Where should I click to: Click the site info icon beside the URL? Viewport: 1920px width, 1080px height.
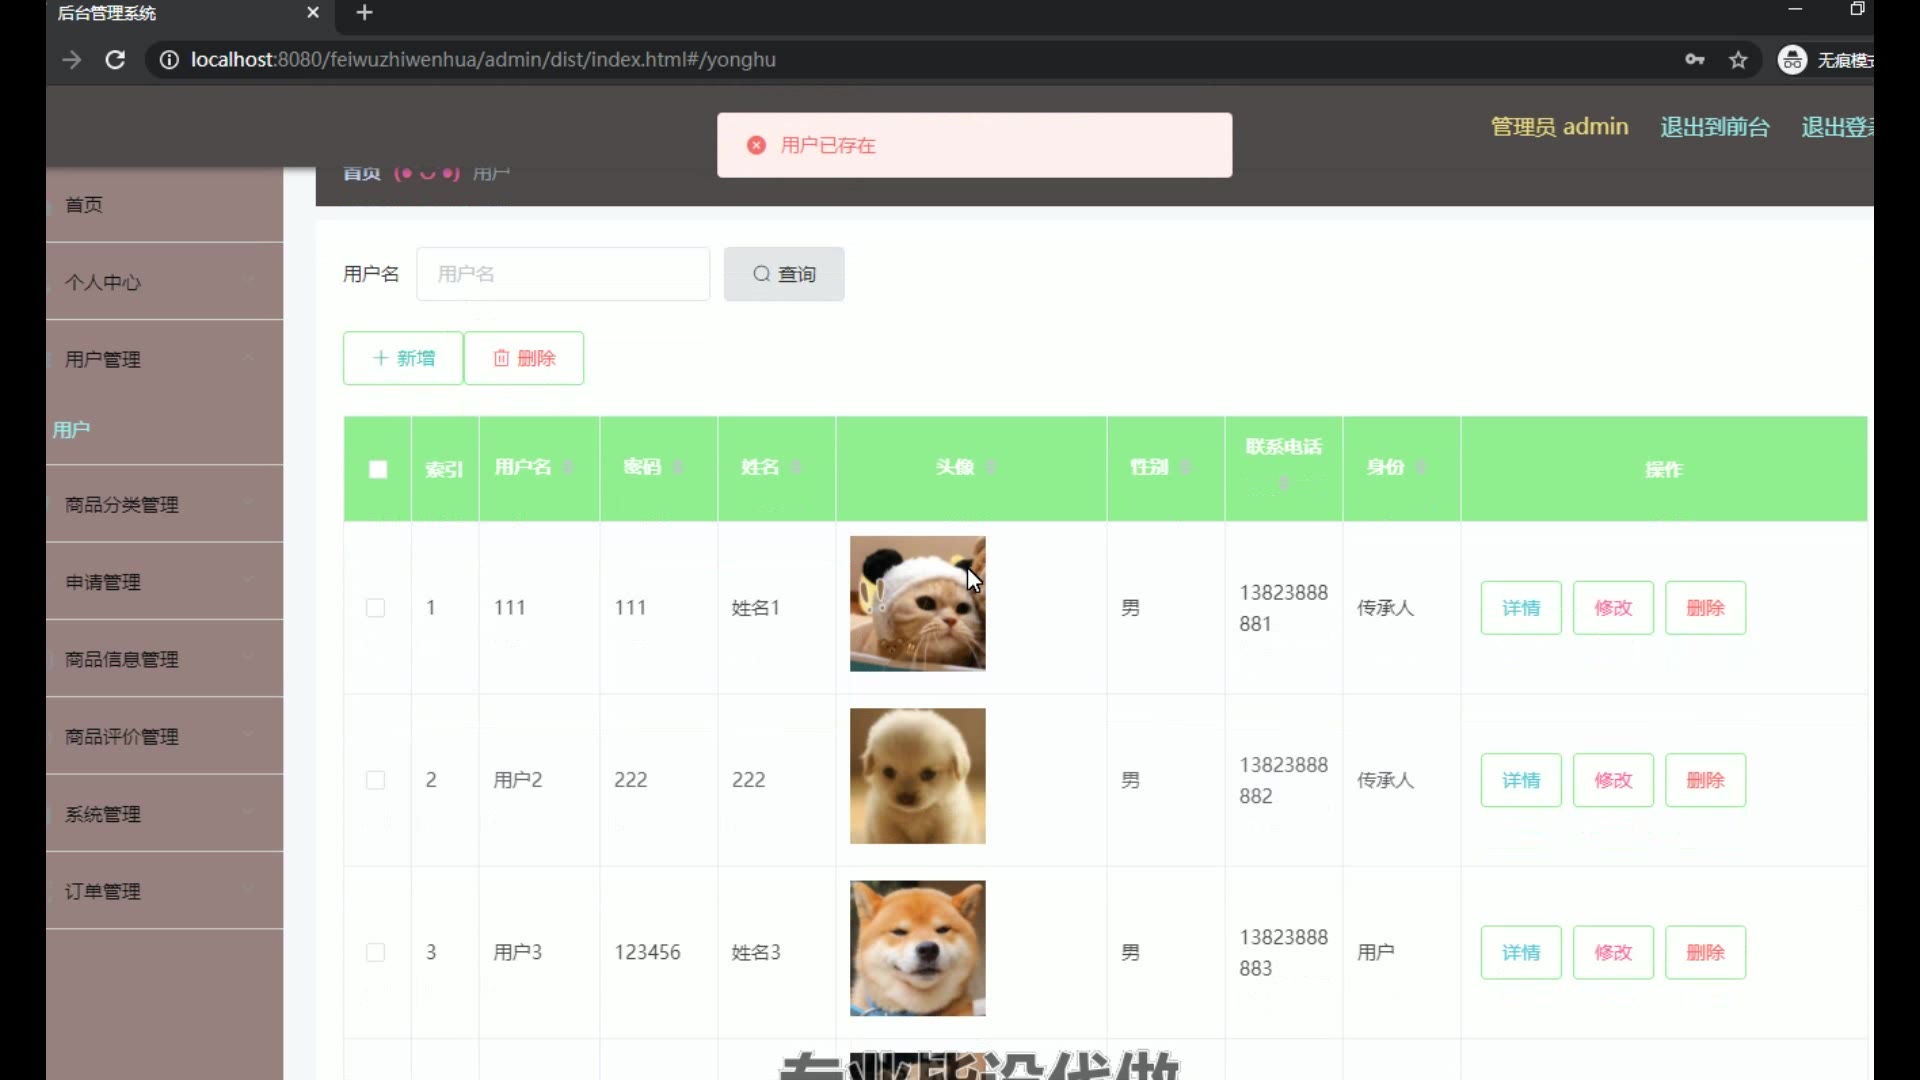pyautogui.click(x=169, y=60)
